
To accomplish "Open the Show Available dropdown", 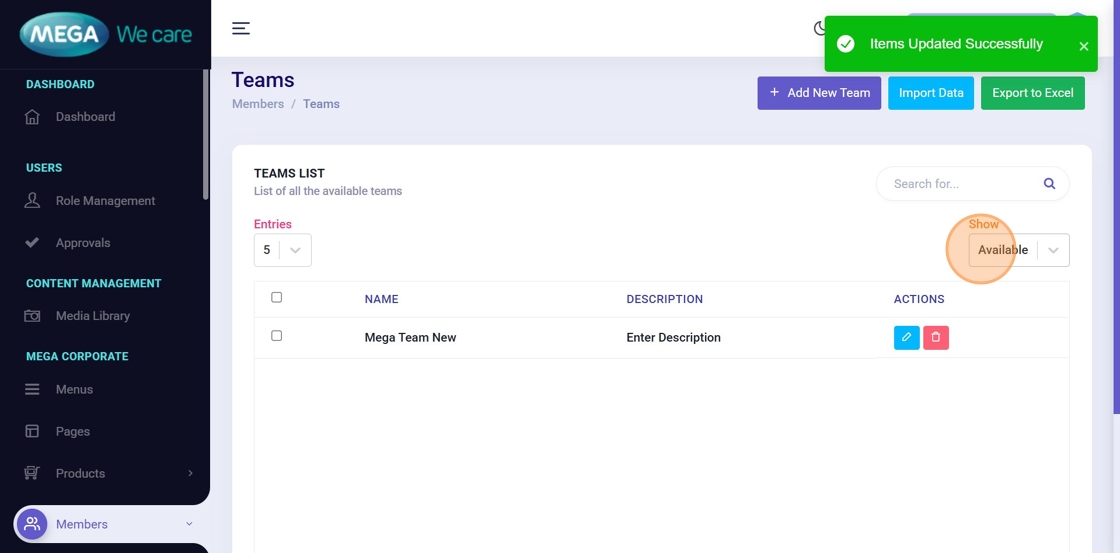I will pos(1018,250).
